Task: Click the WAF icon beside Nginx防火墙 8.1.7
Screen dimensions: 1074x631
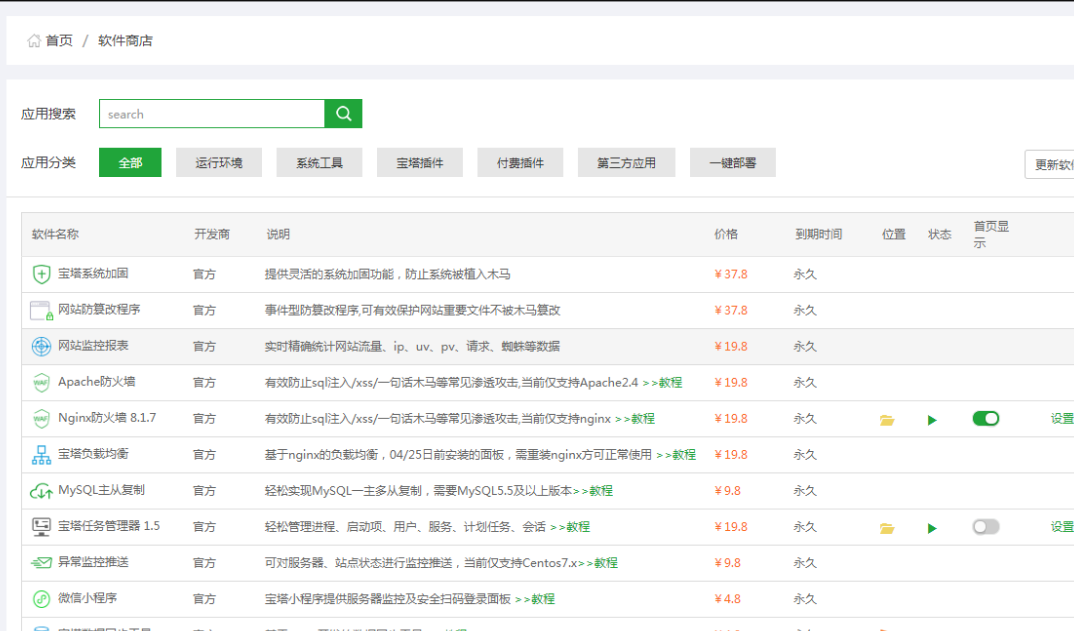Action: (x=41, y=419)
